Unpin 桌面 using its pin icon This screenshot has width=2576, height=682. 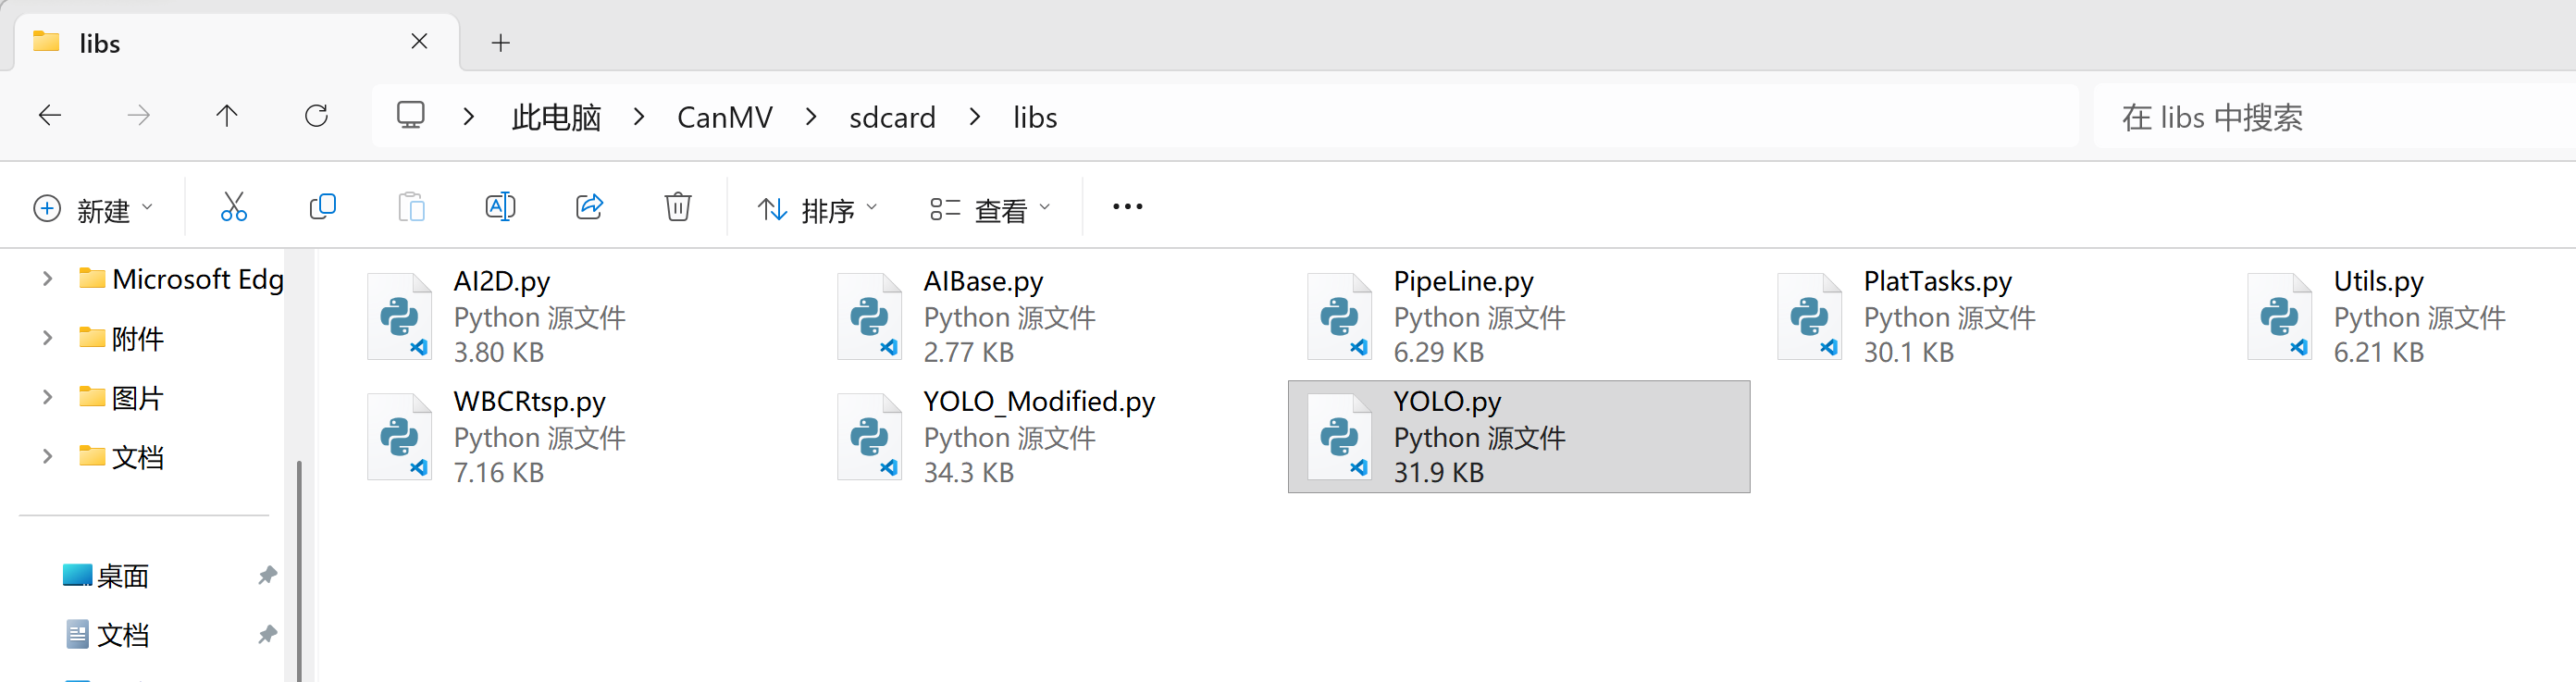click(267, 575)
